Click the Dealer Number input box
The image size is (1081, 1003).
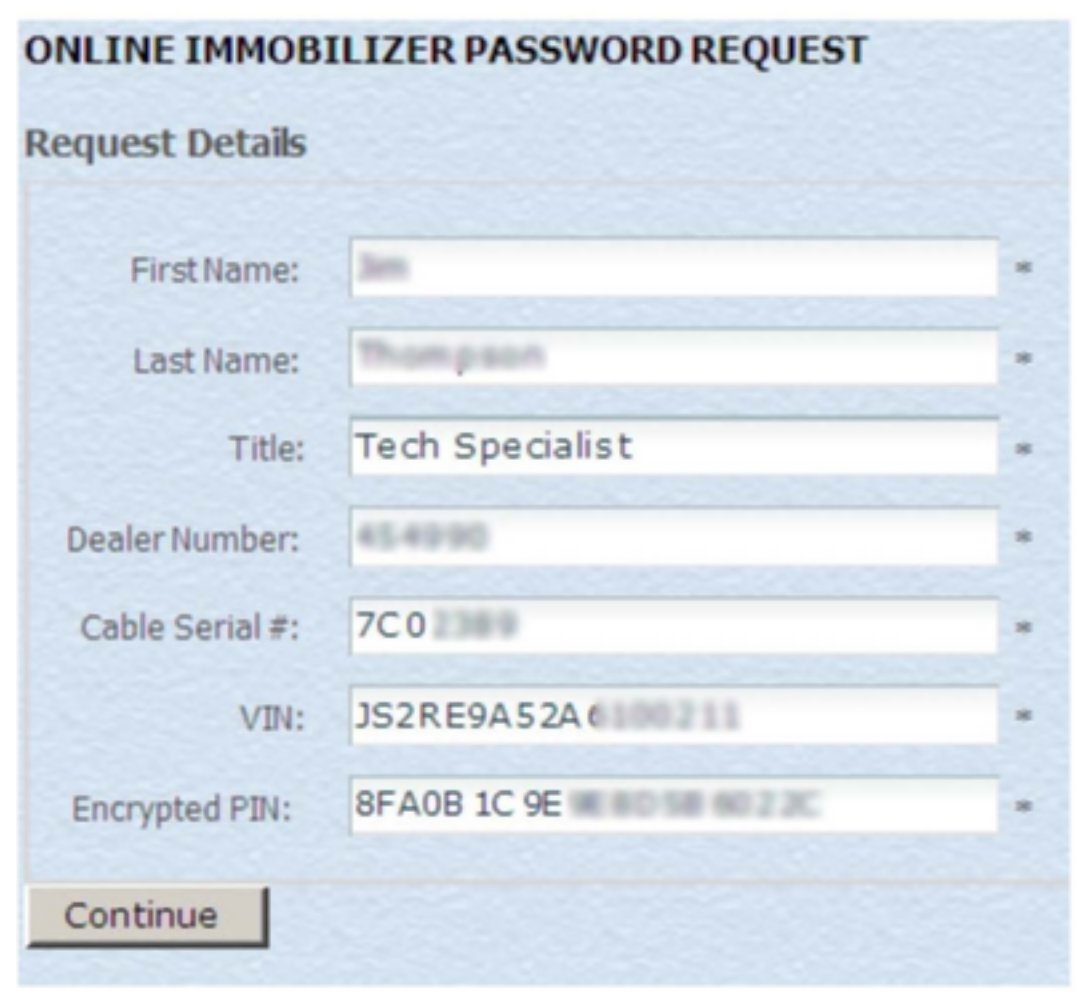(x=673, y=537)
